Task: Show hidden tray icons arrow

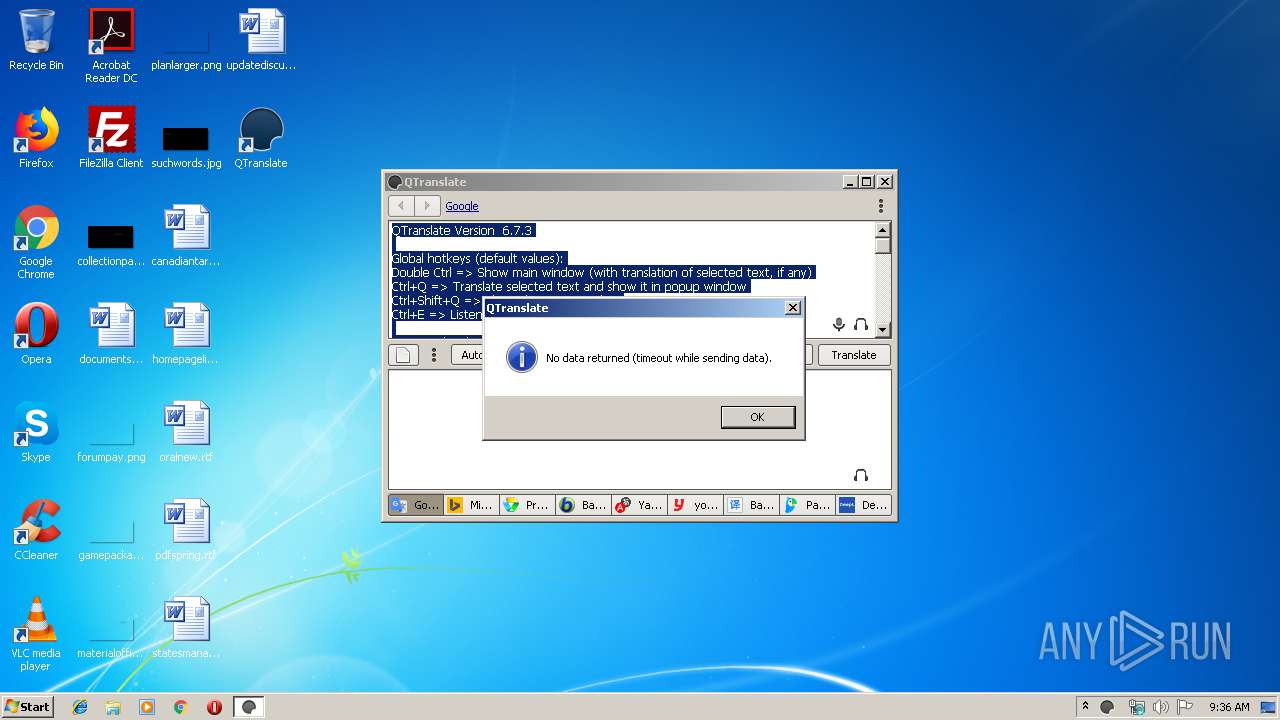Action: point(1084,706)
